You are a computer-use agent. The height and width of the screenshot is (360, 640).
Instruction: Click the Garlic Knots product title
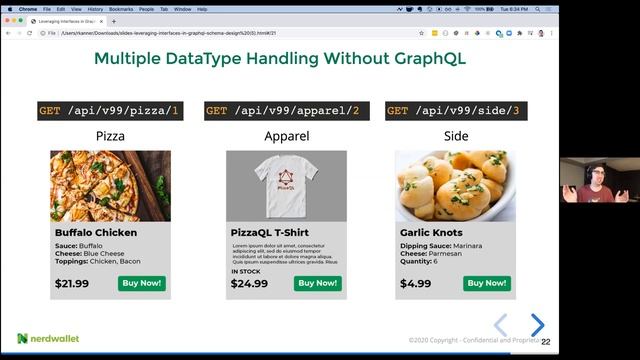pos(431,233)
